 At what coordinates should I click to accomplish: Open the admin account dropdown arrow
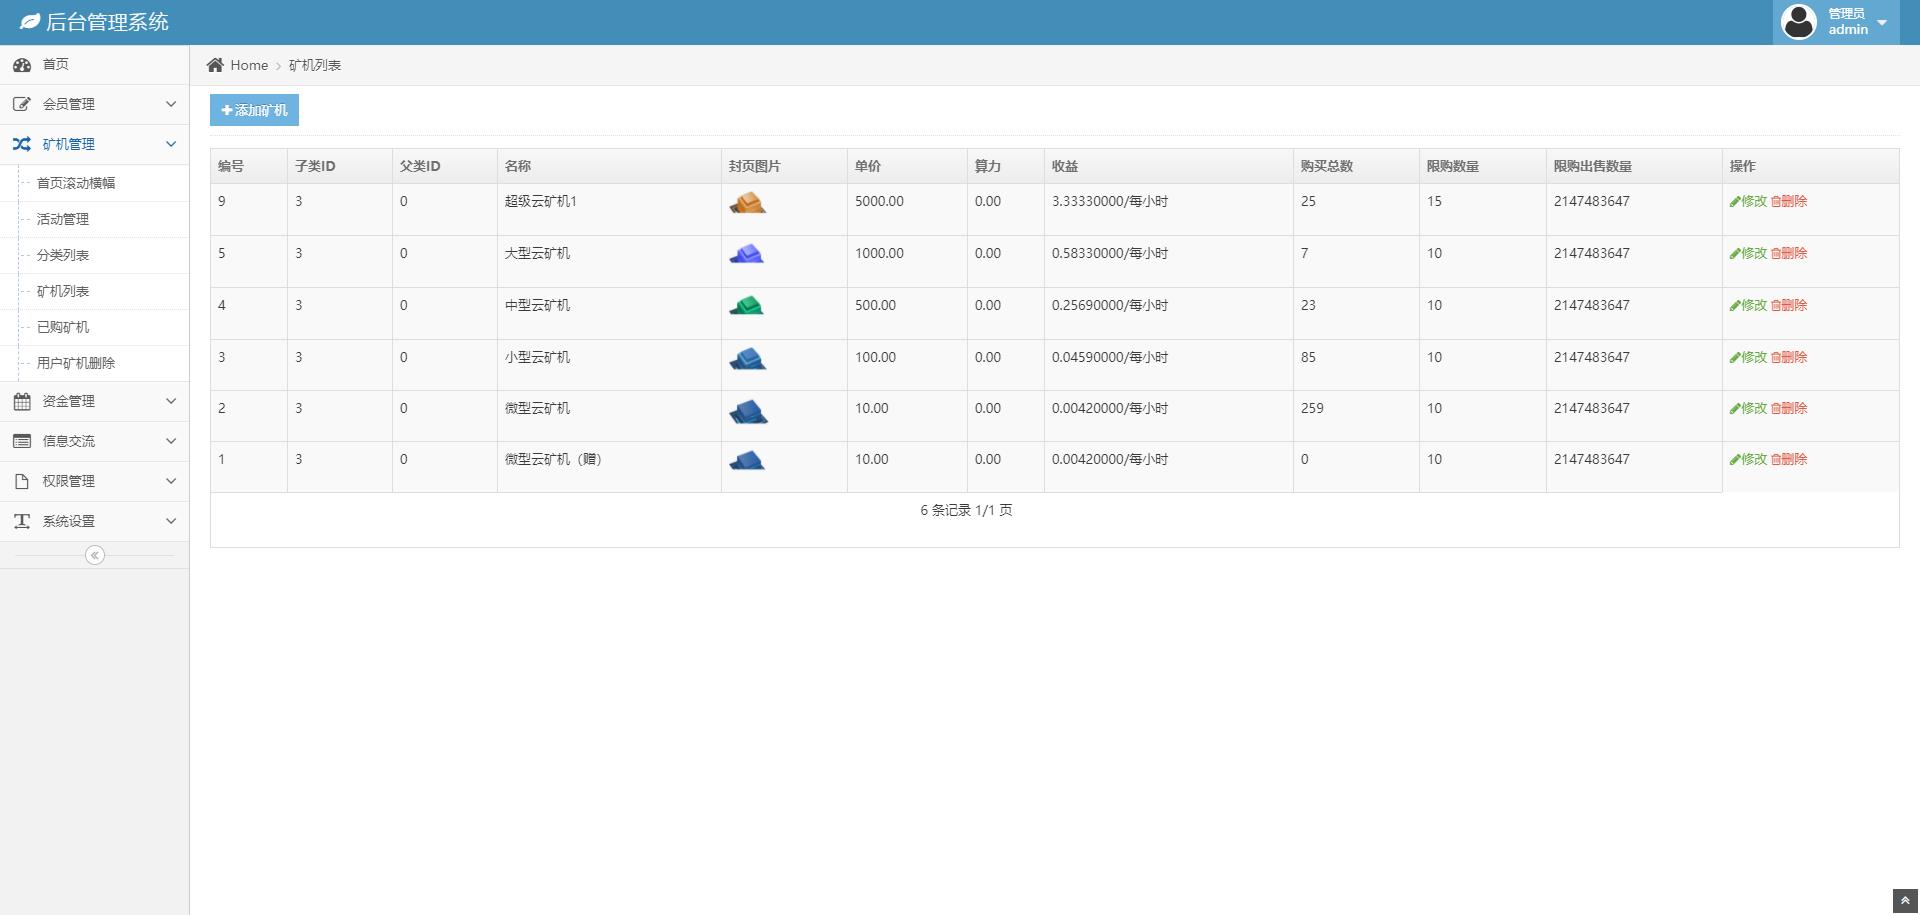[x=1882, y=22]
